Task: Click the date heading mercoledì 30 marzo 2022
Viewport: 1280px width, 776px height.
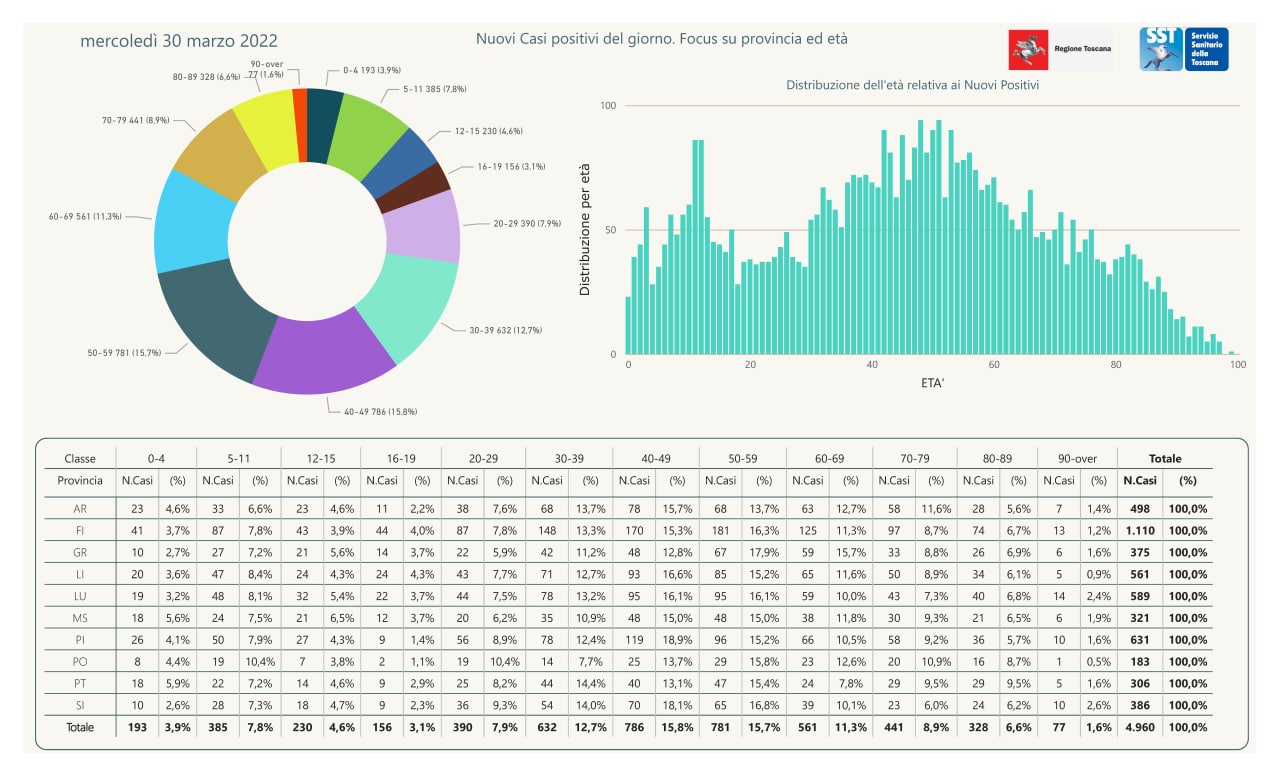Action: [x=179, y=41]
